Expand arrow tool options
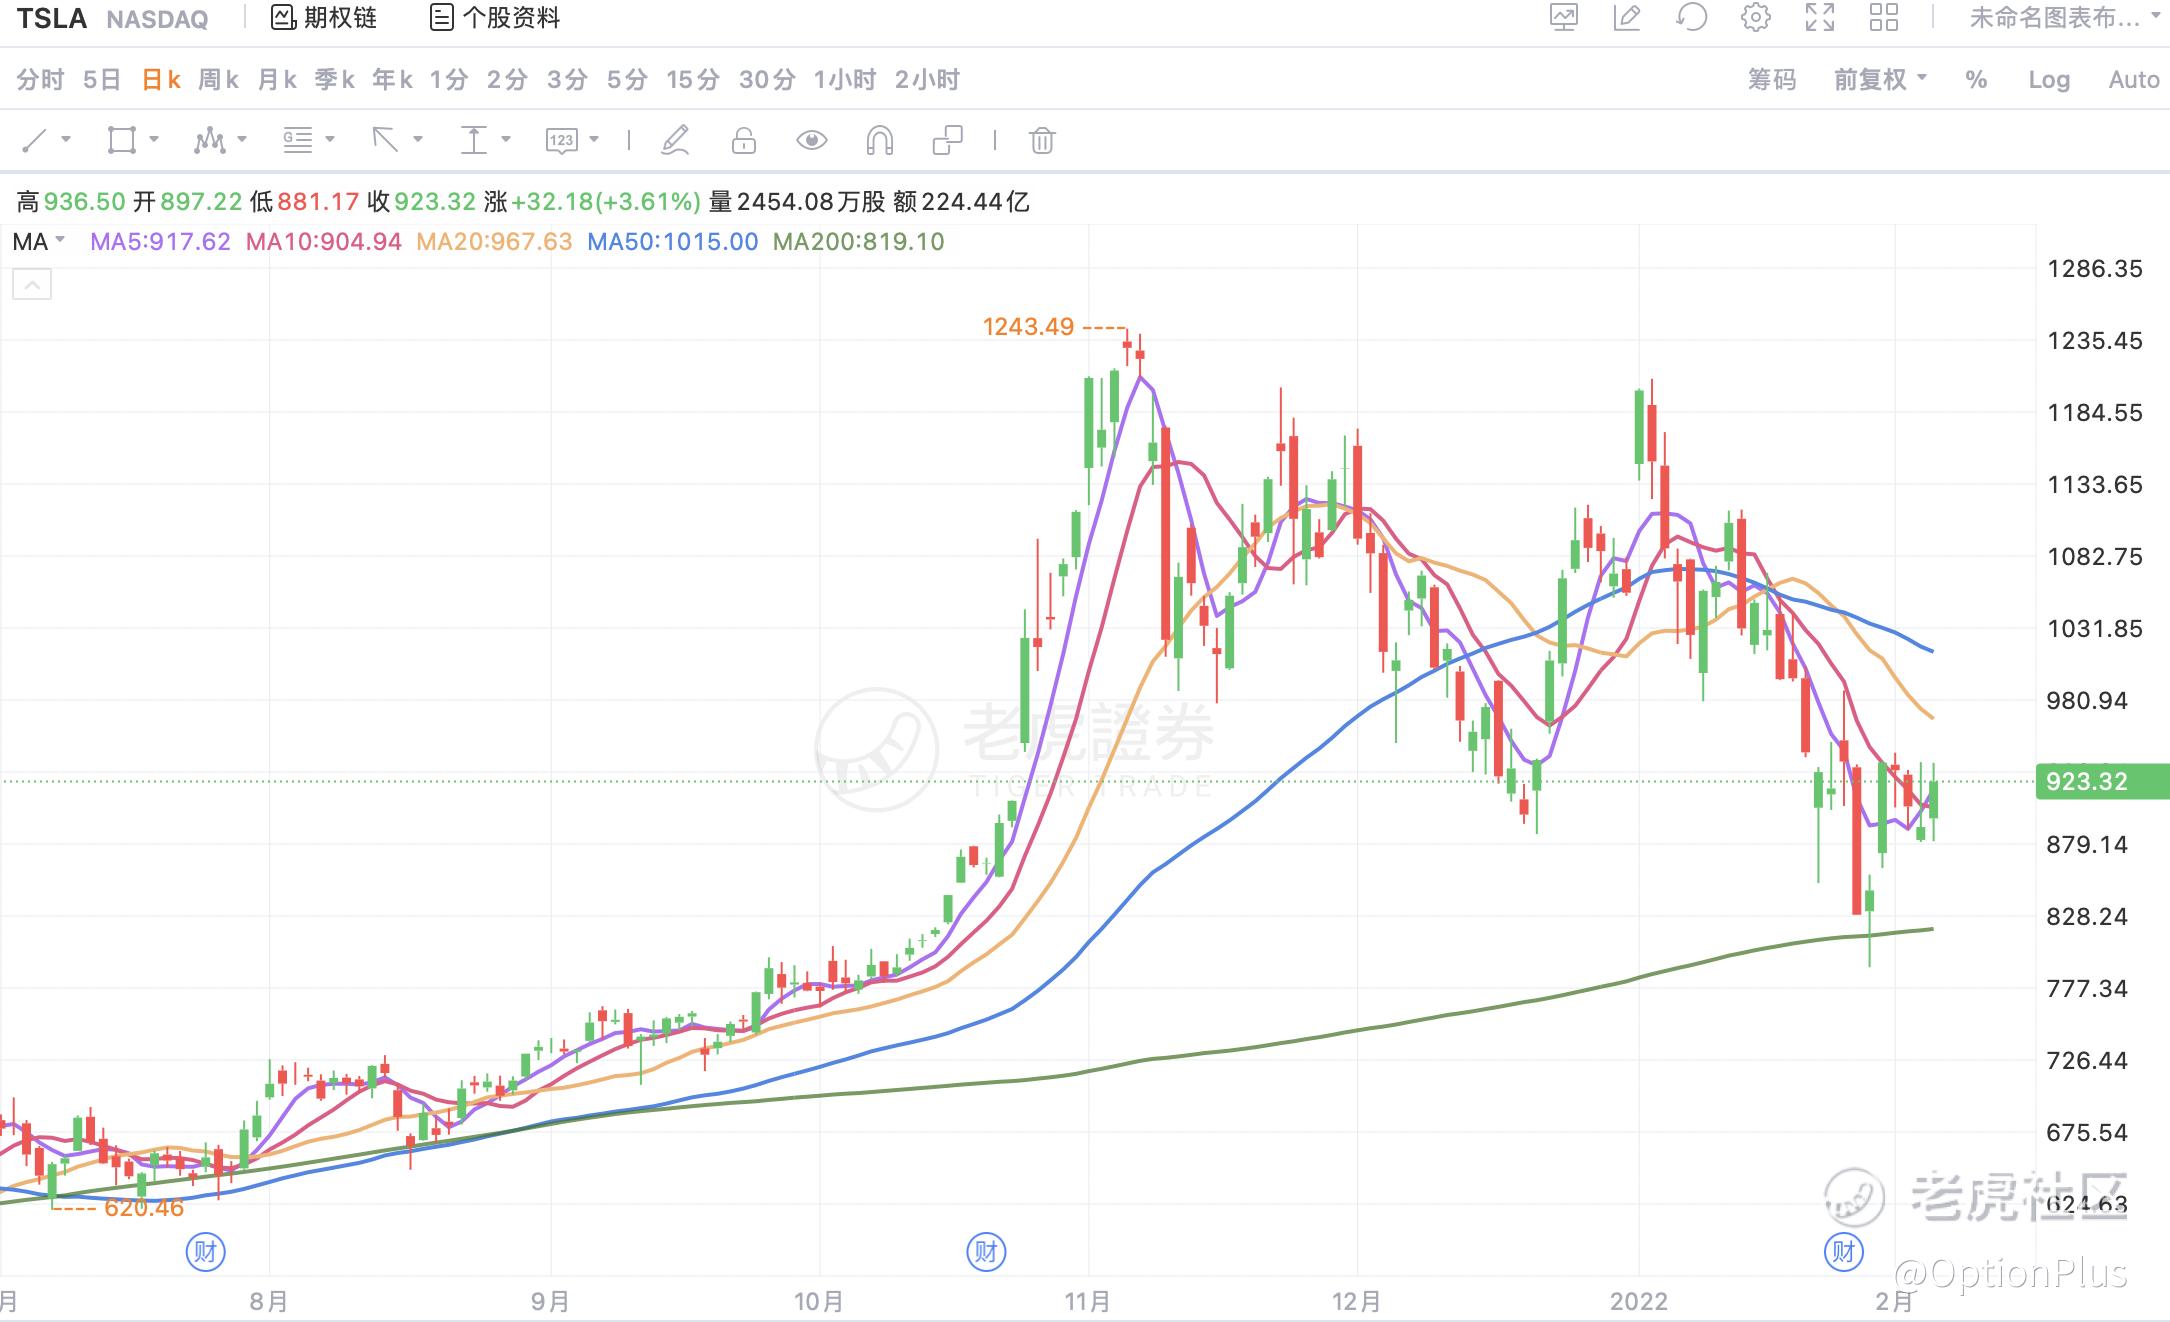2170x1322 pixels. click(418, 139)
